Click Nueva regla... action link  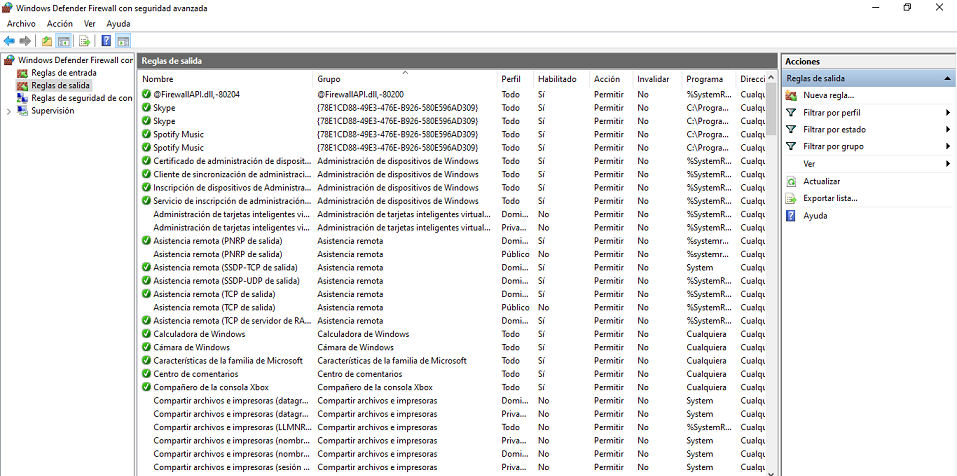click(828, 96)
